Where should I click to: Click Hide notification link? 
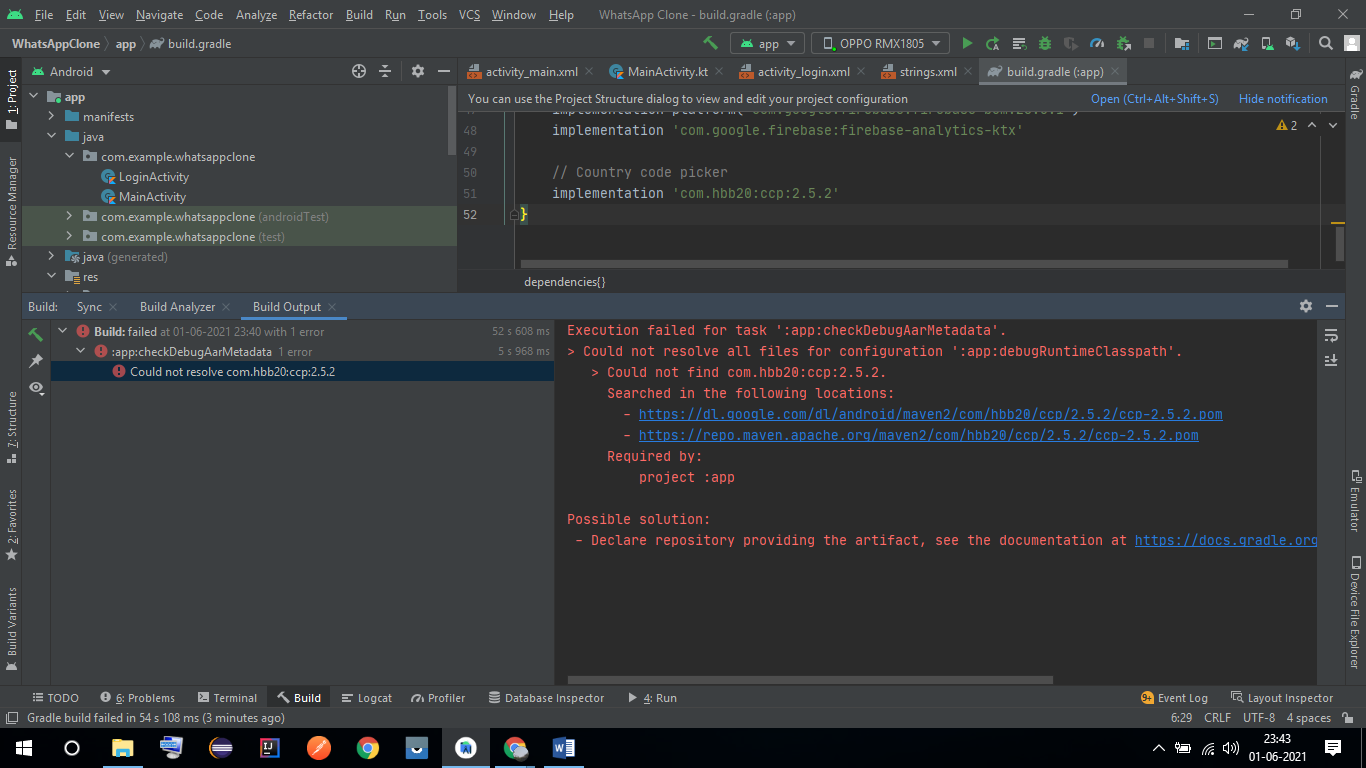click(x=1283, y=99)
